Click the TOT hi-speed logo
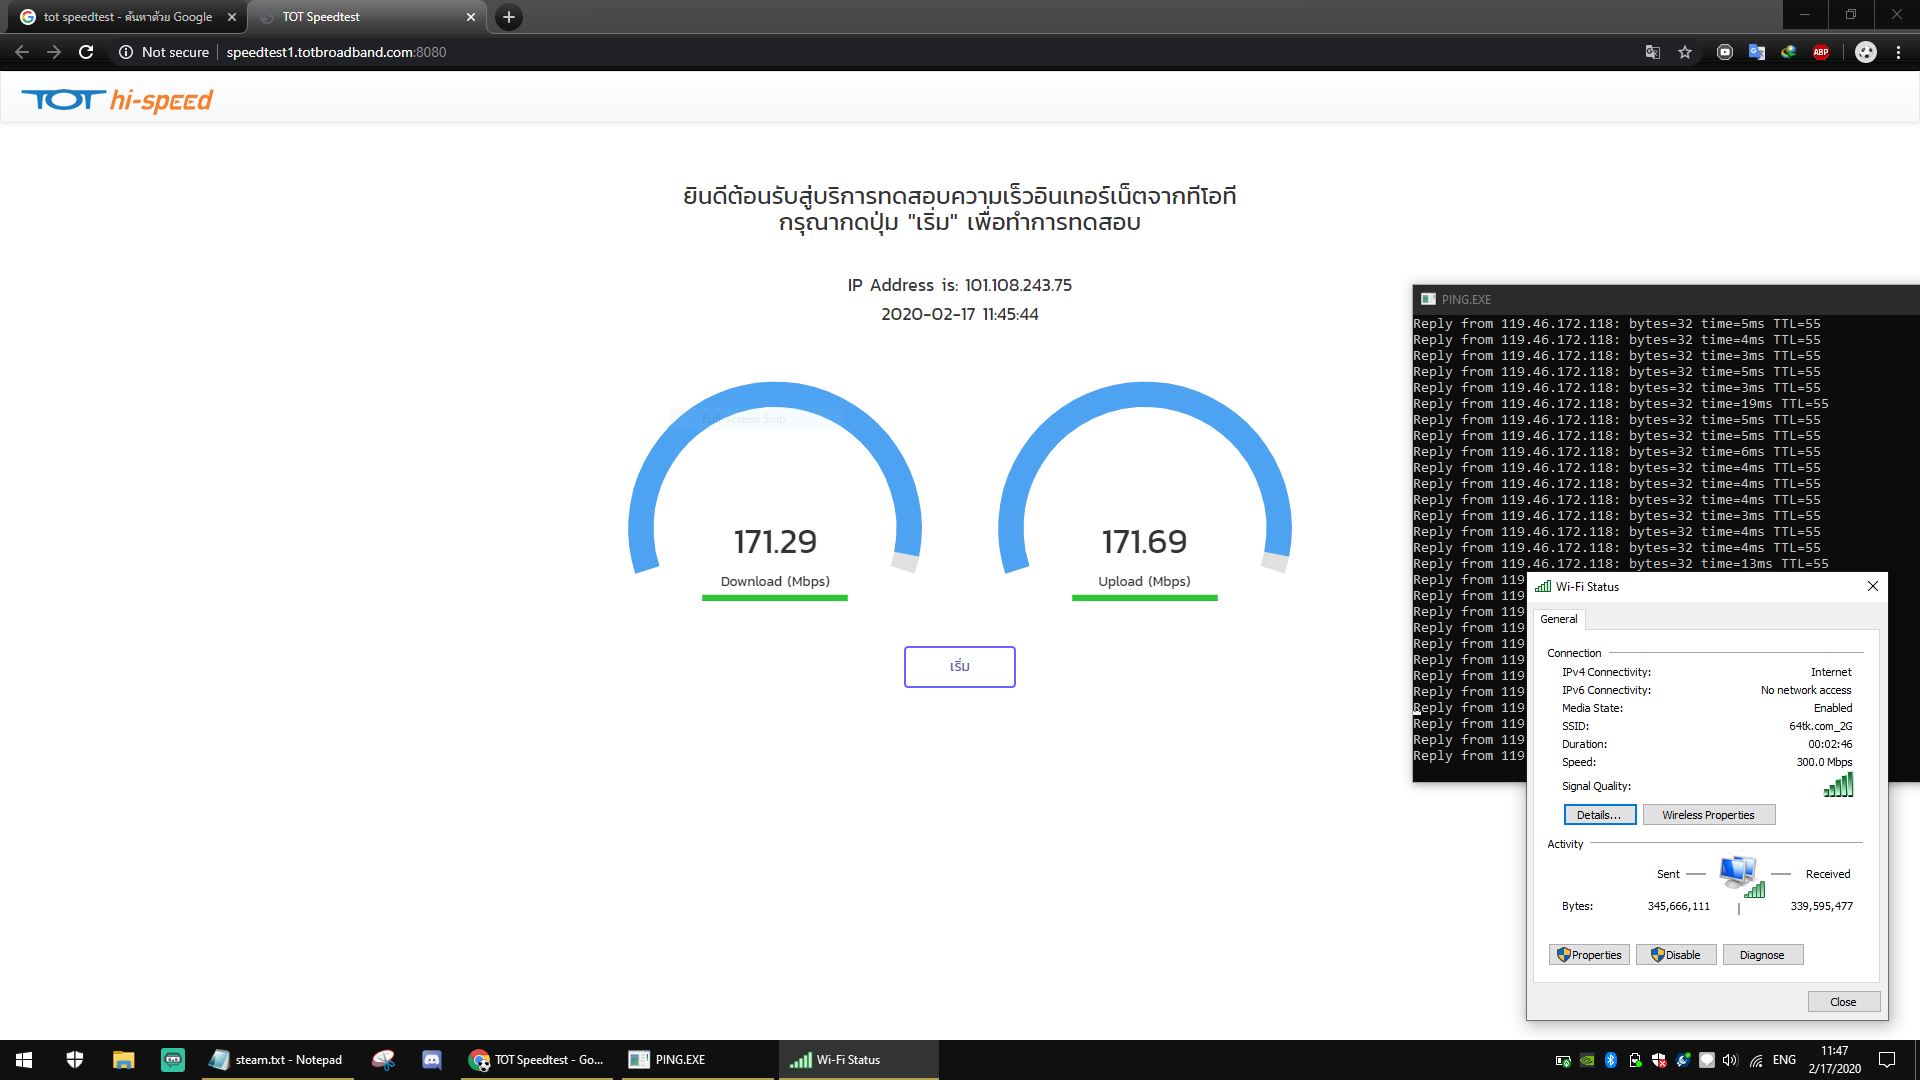Image resolution: width=1920 pixels, height=1080 pixels. click(x=117, y=100)
